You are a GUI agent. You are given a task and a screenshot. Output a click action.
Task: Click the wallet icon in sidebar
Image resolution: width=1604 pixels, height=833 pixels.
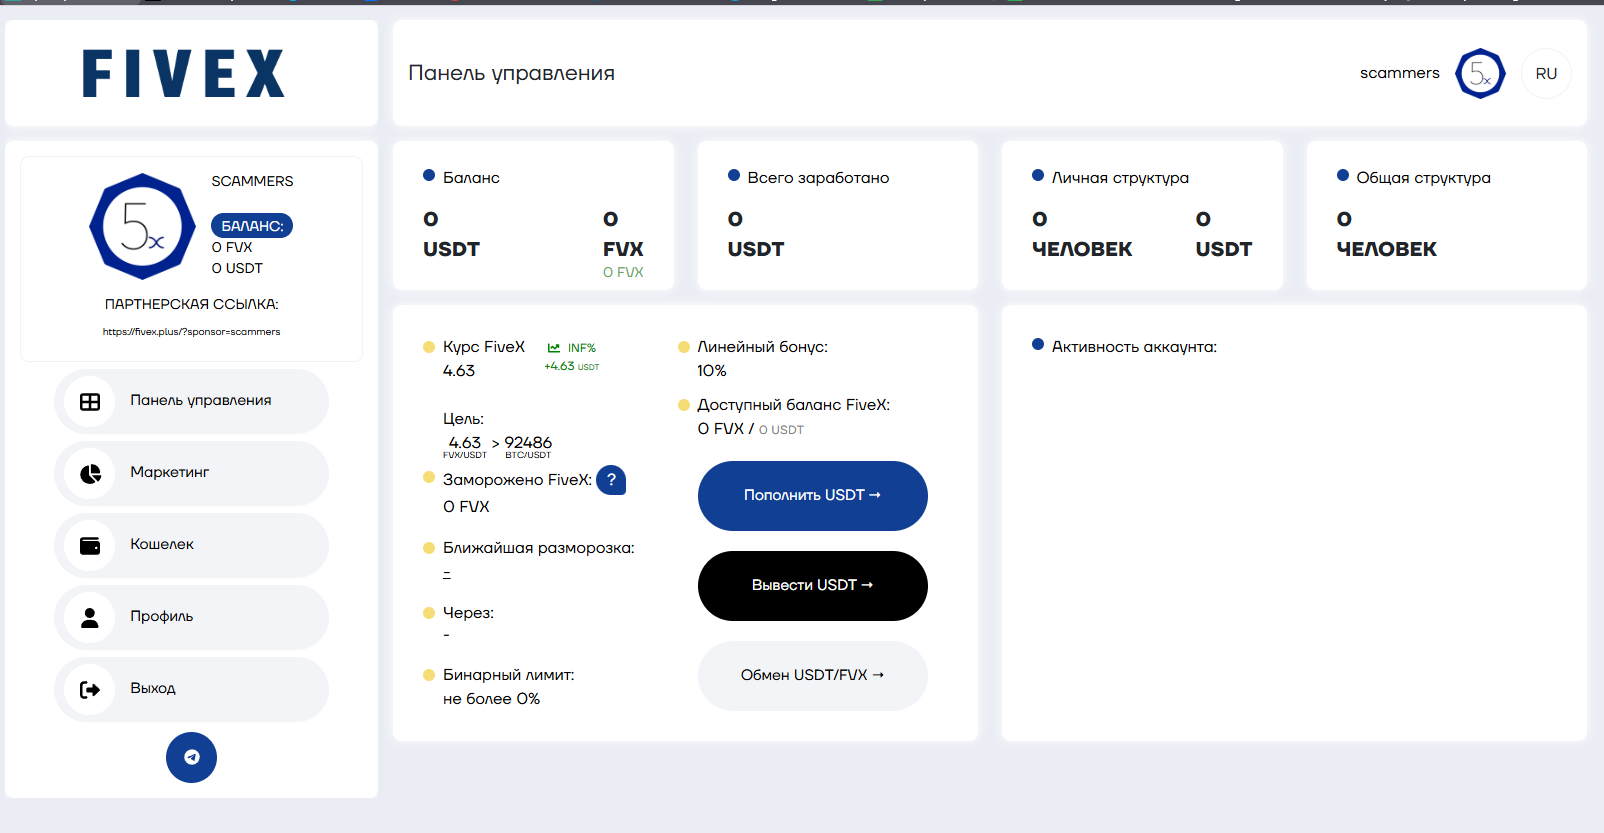click(90, 545)
